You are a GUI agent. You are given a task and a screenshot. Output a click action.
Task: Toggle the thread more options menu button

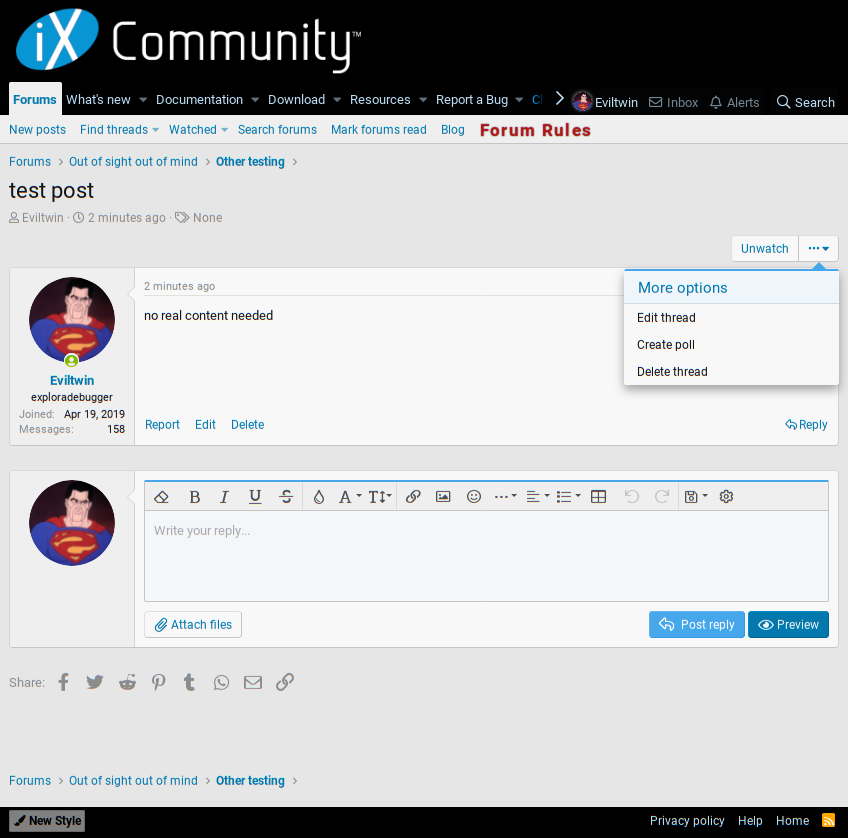coord(818,248)
